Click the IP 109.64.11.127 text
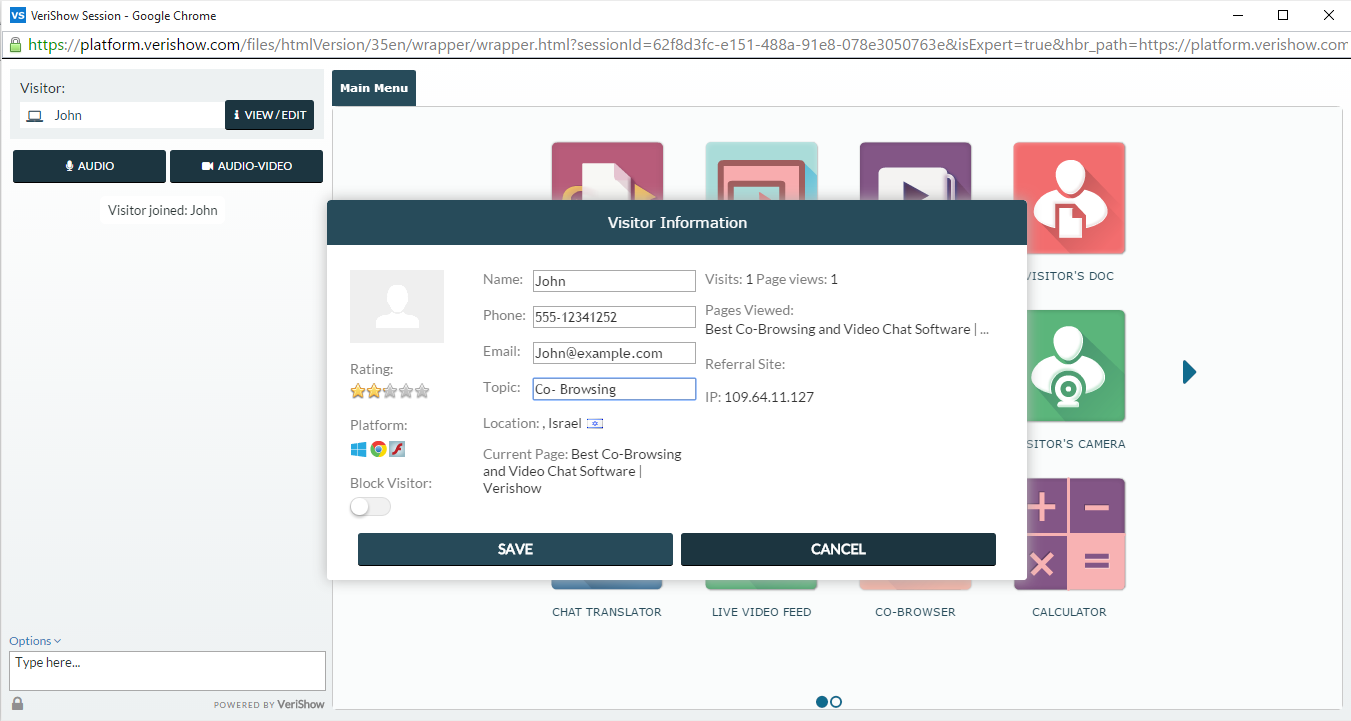This screenshot has height=721, width=1351. point(759,397)
